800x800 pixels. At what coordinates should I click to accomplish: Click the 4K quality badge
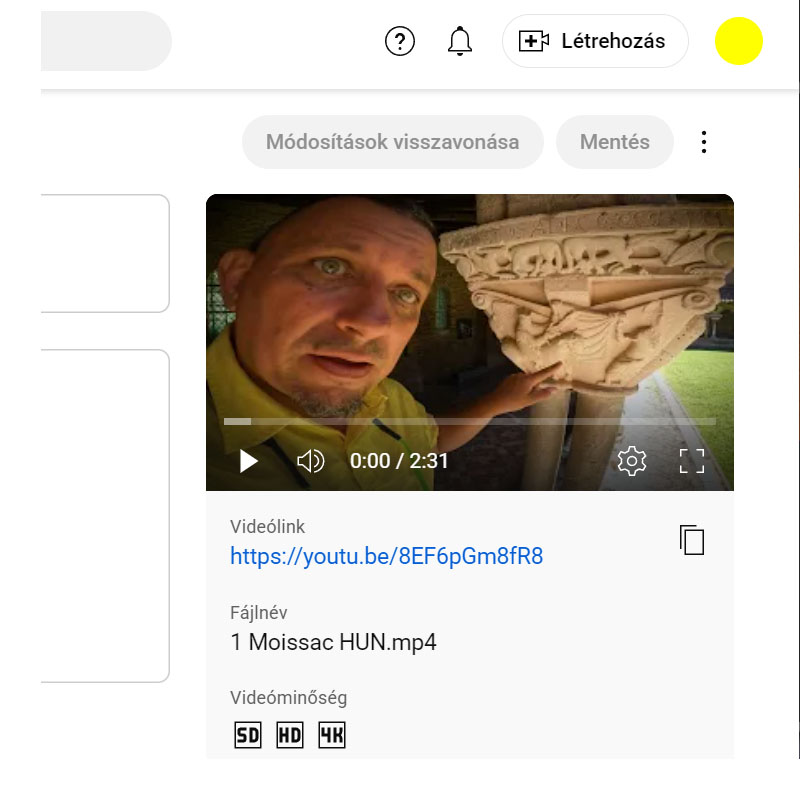331,736
